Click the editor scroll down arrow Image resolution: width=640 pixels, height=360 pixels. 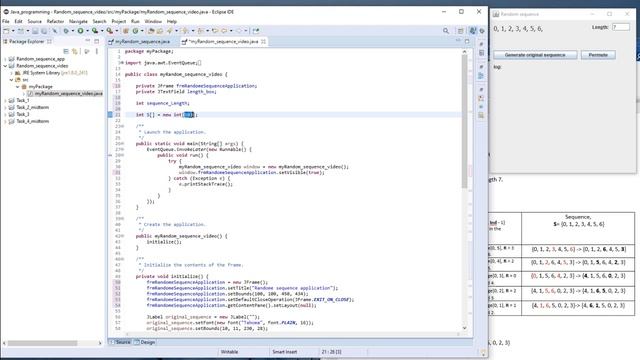(x=464, y=328)
